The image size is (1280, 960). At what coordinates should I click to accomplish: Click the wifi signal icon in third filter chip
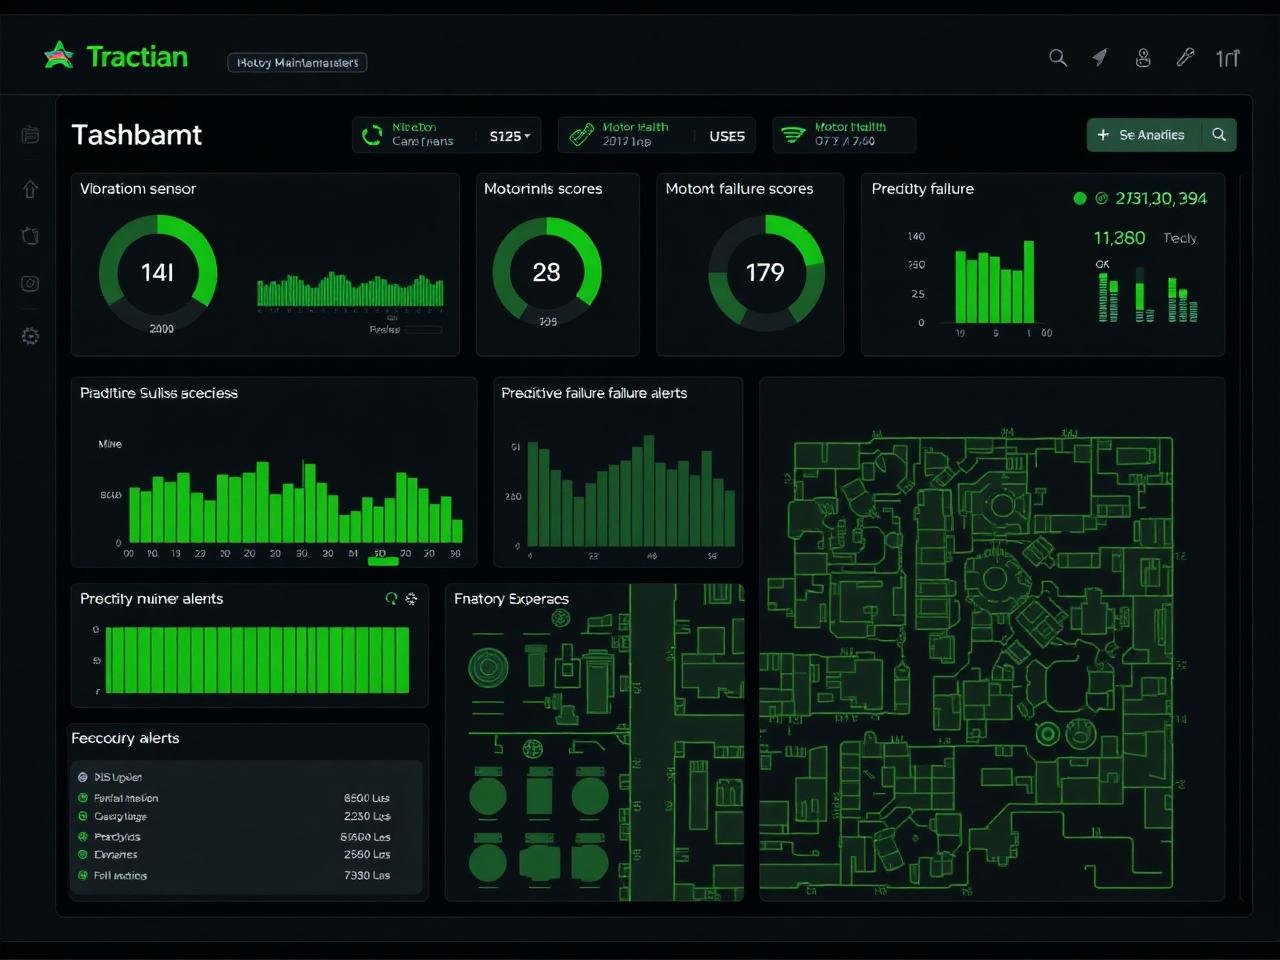click(x=793, y=135)
